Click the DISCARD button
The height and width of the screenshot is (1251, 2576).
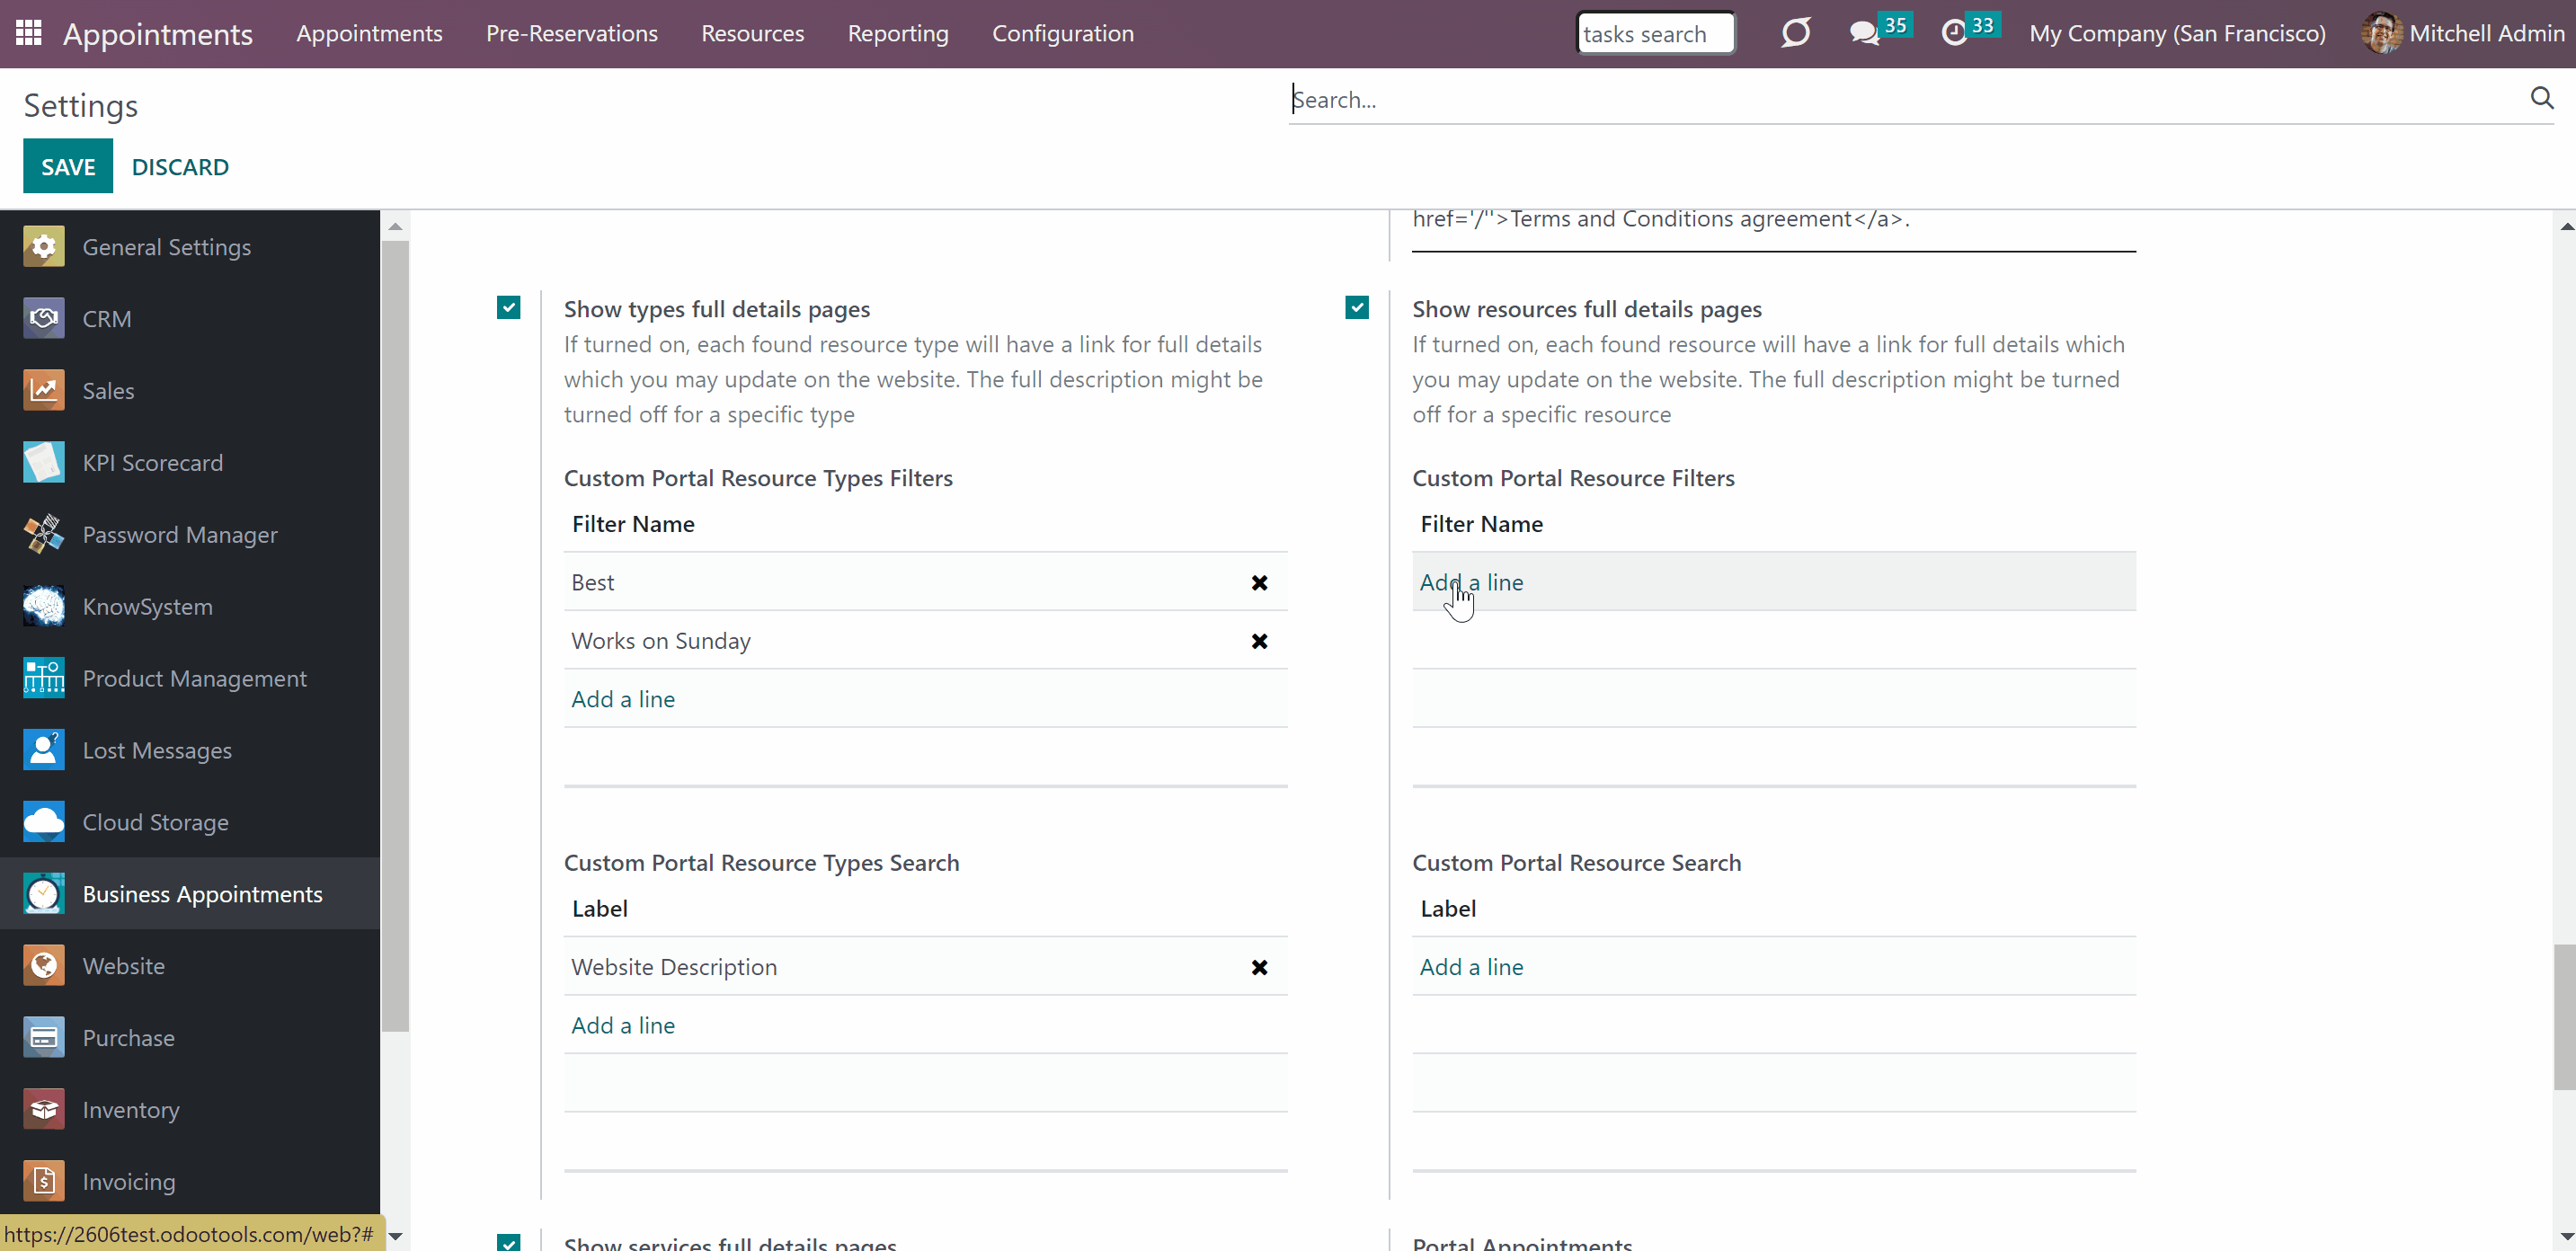coord(180,166)
